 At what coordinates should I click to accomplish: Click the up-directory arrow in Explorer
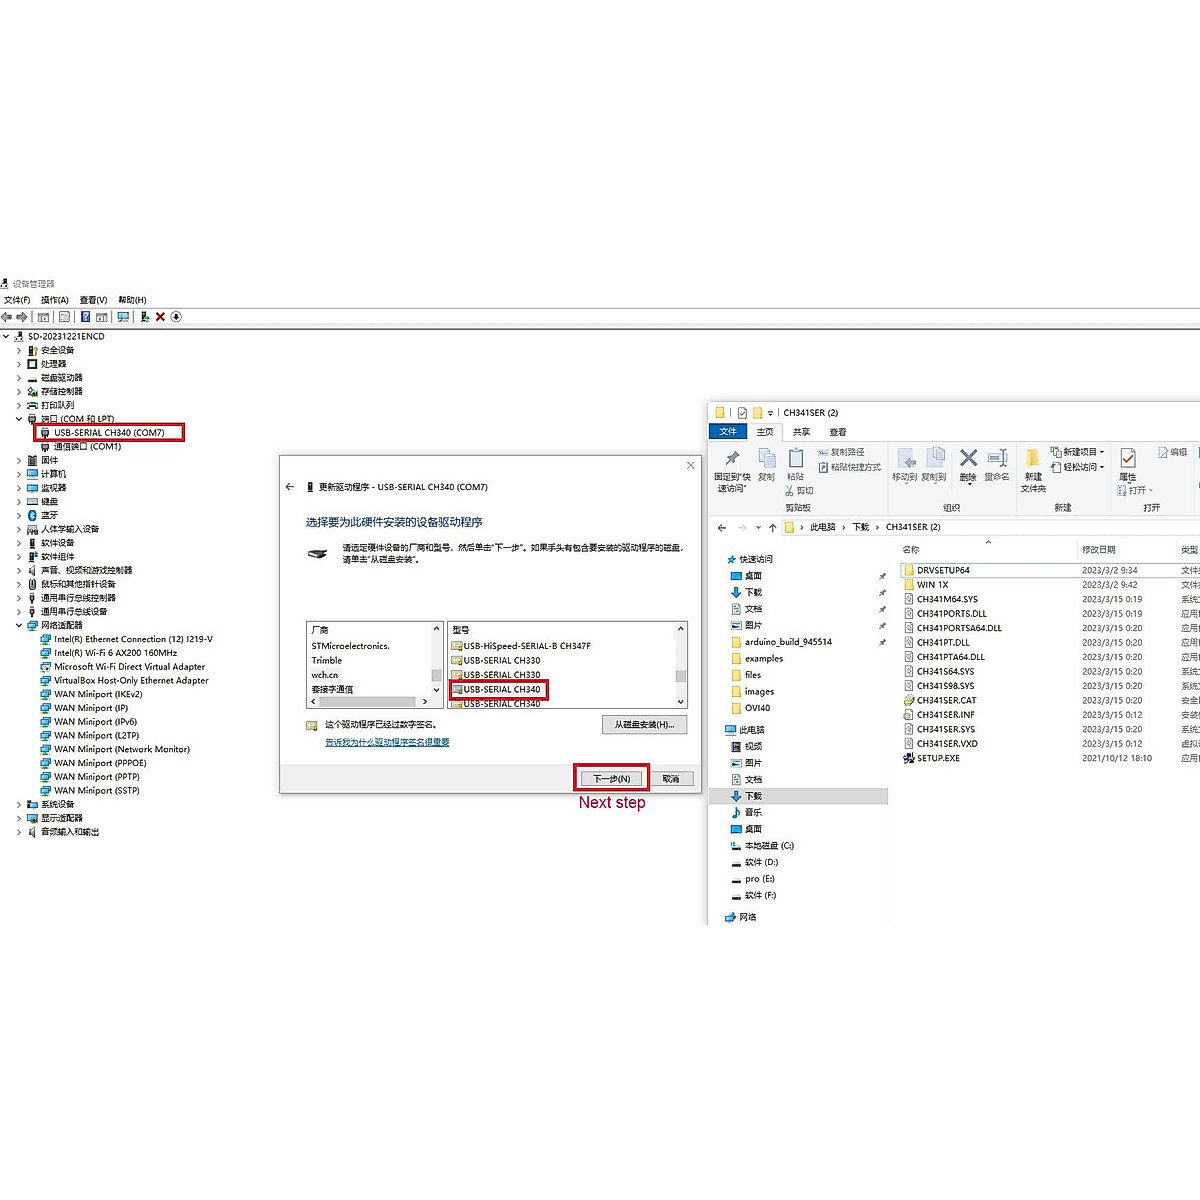772,527
